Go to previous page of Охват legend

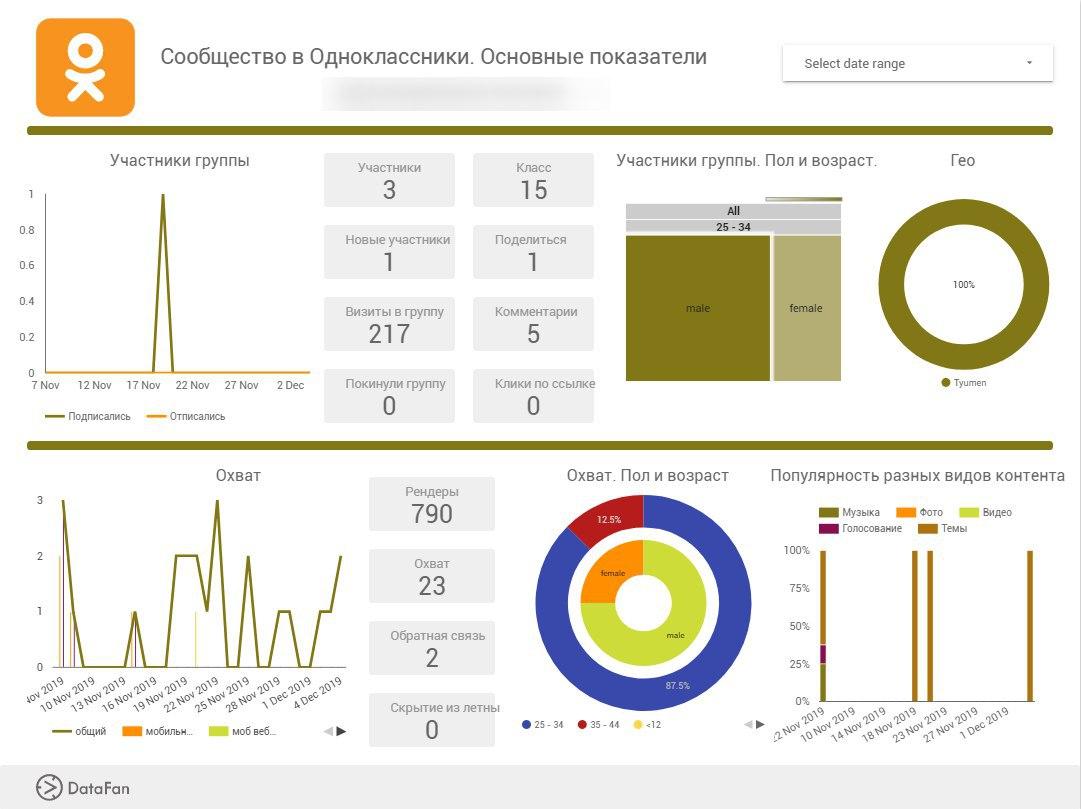coord(328,731)
